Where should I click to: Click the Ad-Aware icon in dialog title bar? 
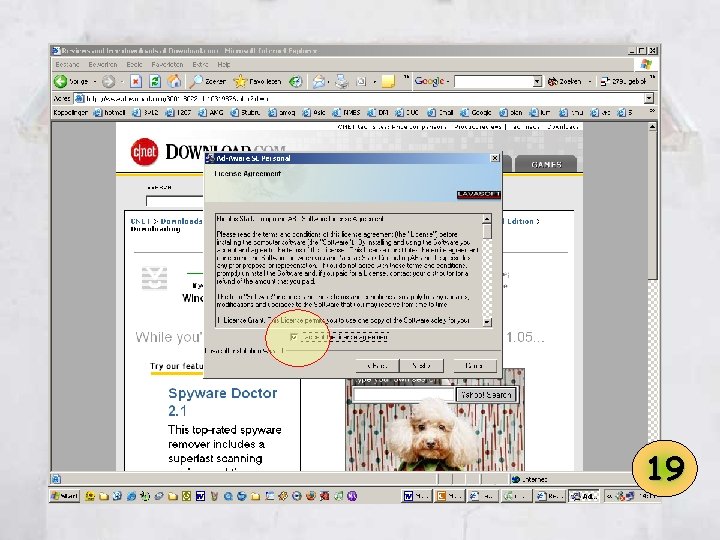pyautogui.click(x=210, y=158)
